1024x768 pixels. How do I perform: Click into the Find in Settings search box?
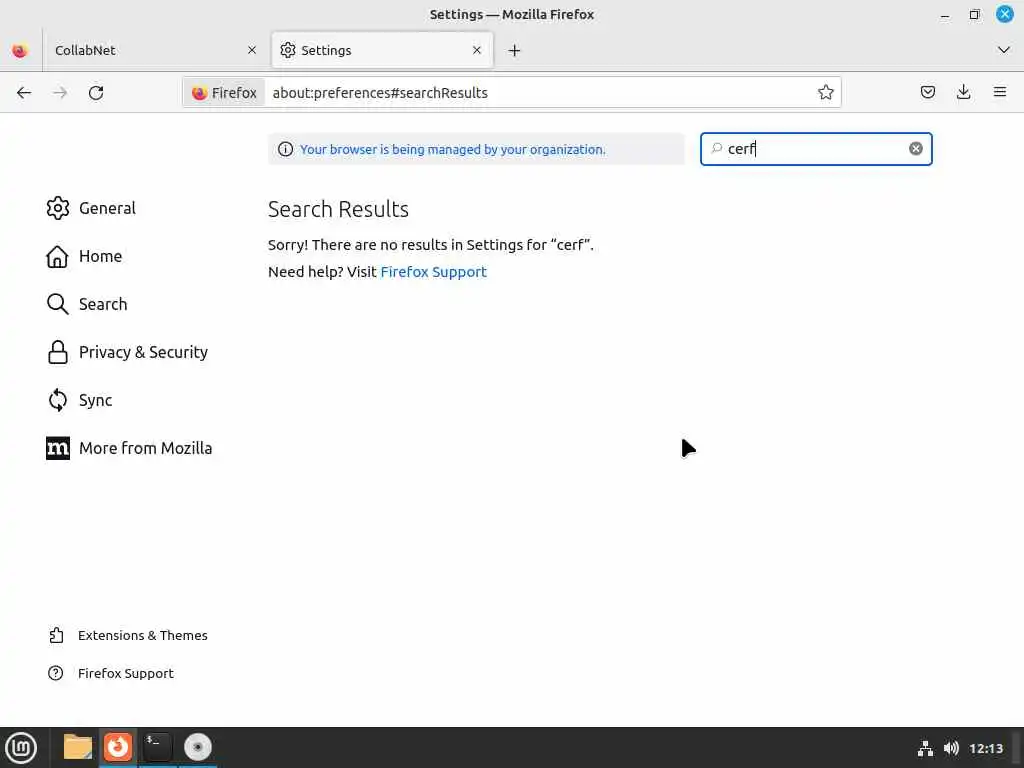(x=816, y=149)
